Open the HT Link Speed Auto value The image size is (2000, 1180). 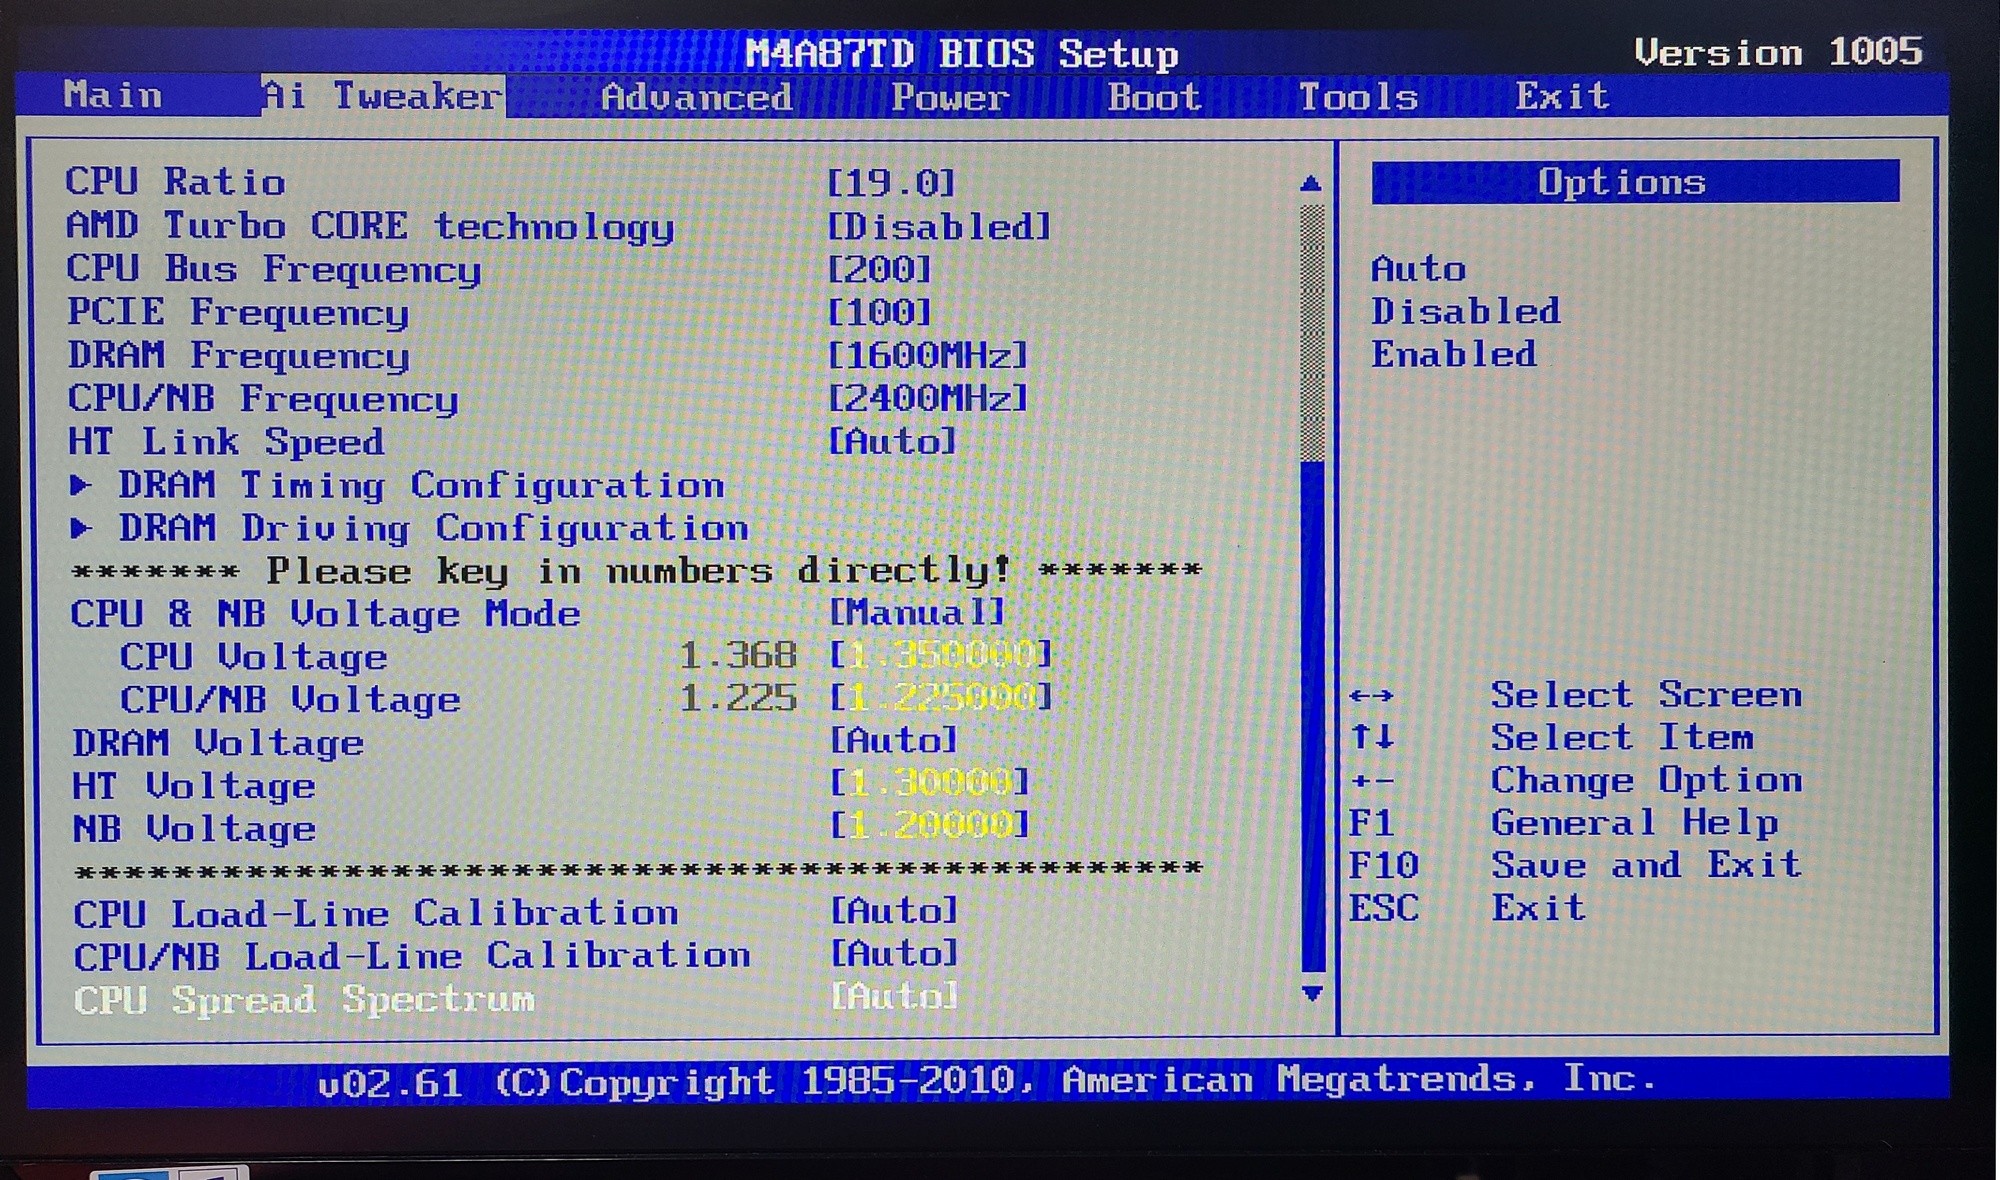[x=892, y=441]
